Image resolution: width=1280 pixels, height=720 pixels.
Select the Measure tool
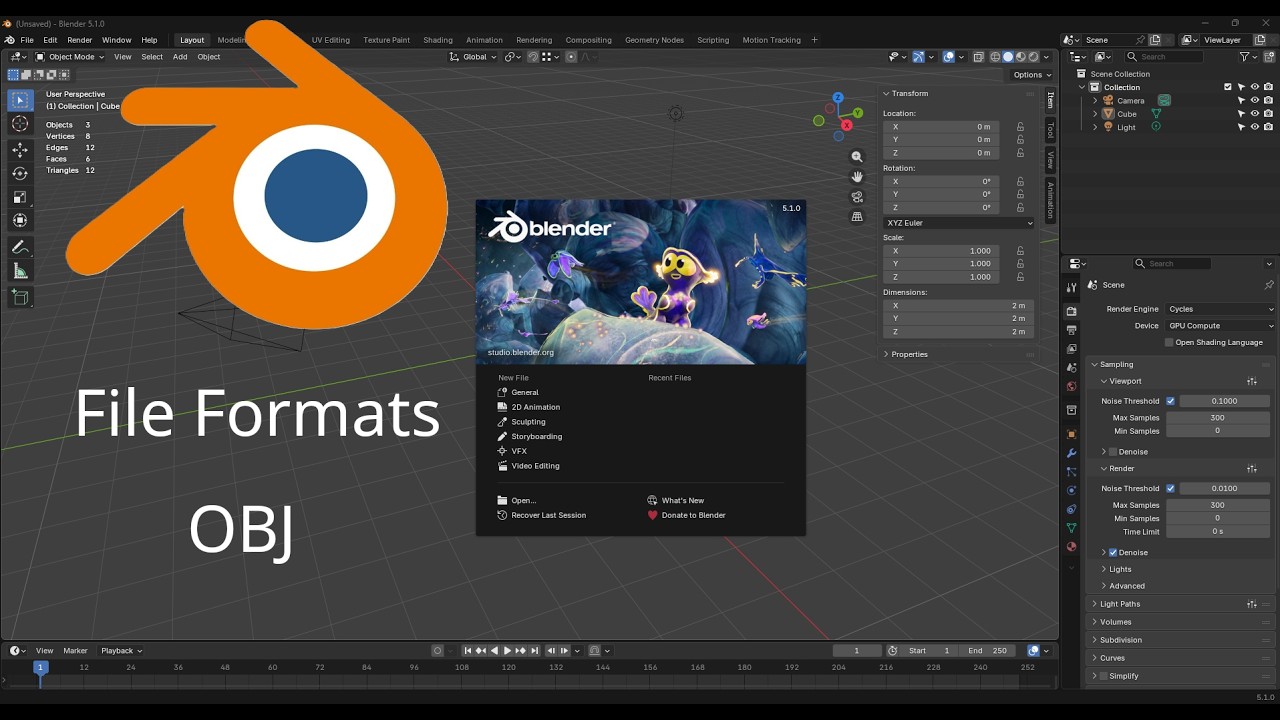[20, 271]
